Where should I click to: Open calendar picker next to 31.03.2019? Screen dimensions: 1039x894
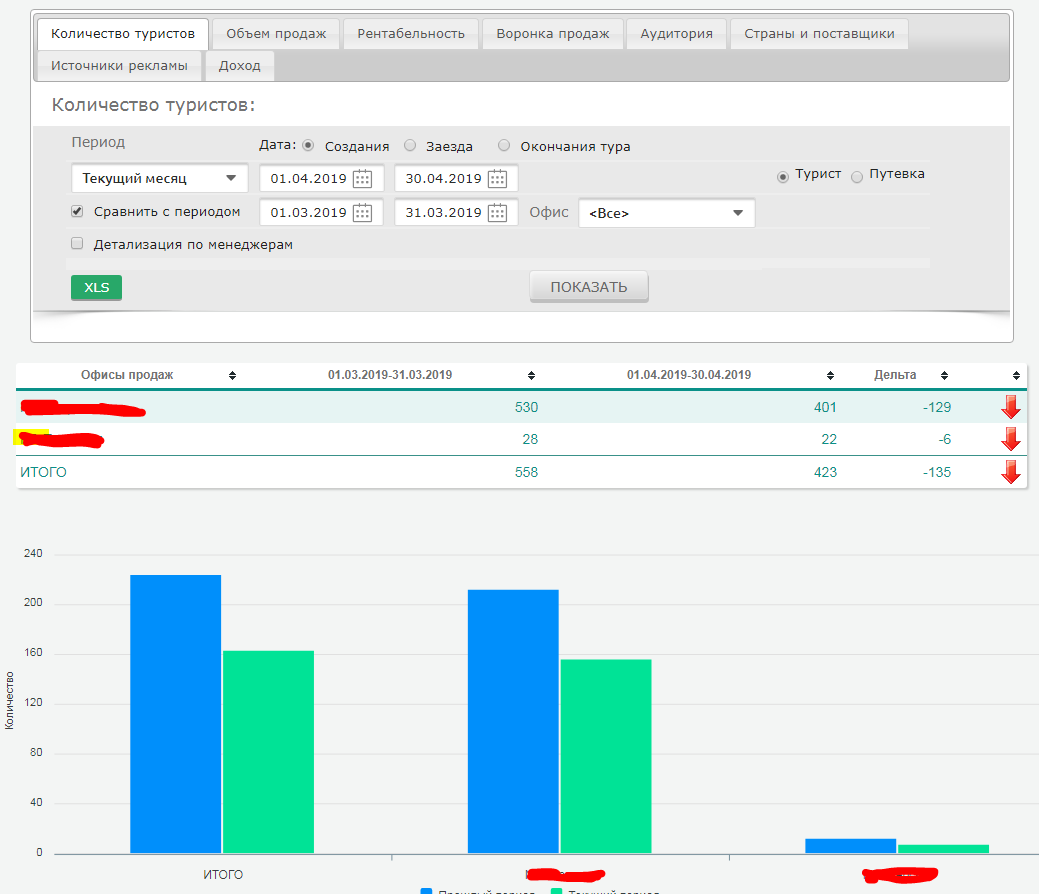point(498,213)
